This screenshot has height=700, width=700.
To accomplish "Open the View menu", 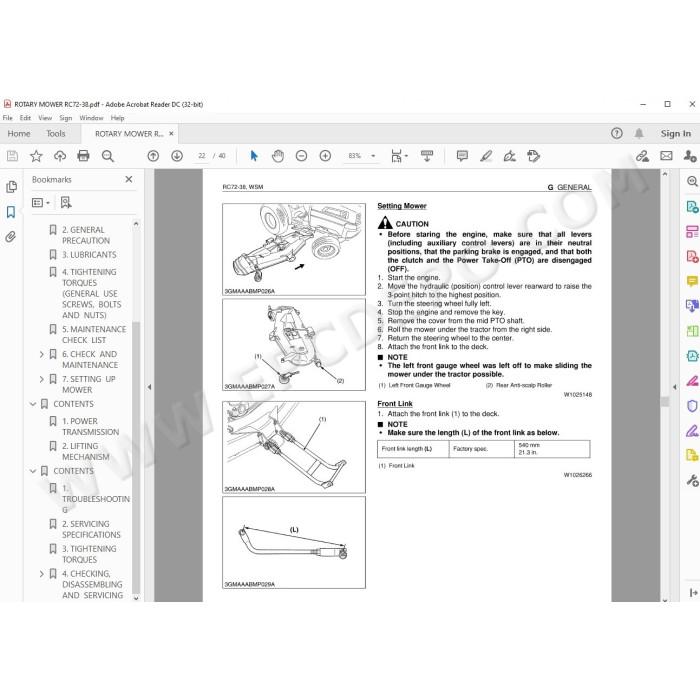I will 45,118.
